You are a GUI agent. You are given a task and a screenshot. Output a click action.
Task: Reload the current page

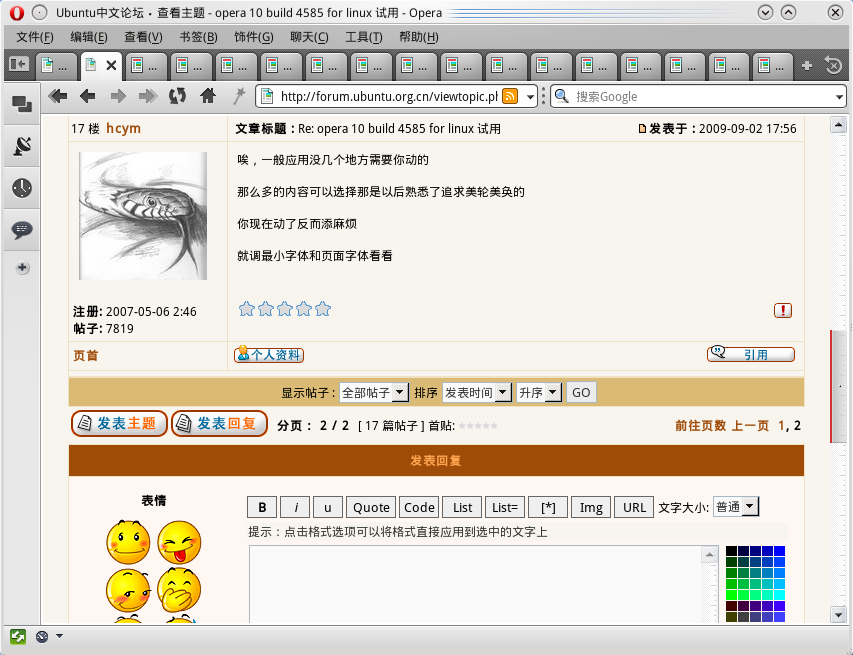177,96
